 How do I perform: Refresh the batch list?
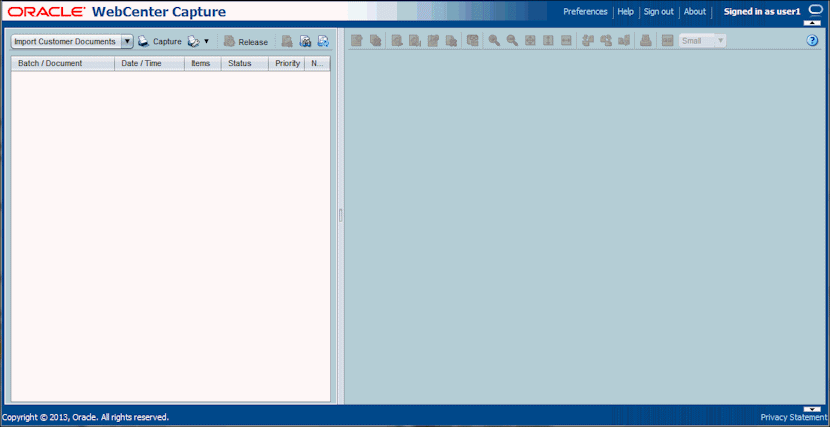(323, 41)
